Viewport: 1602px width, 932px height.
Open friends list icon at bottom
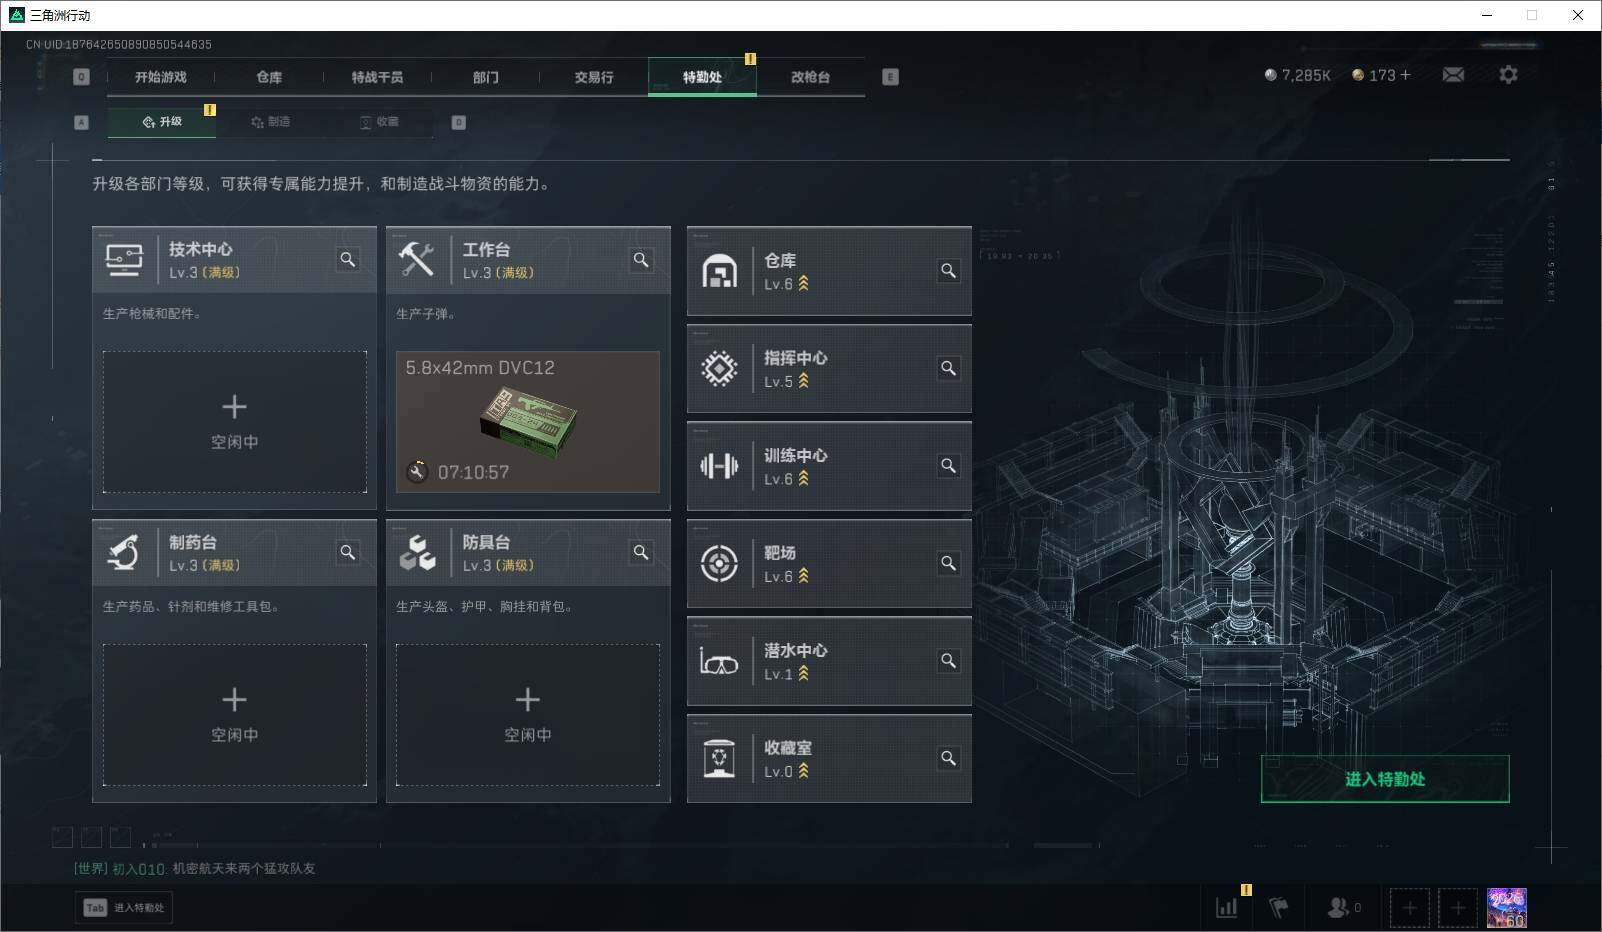[1343, 907]
